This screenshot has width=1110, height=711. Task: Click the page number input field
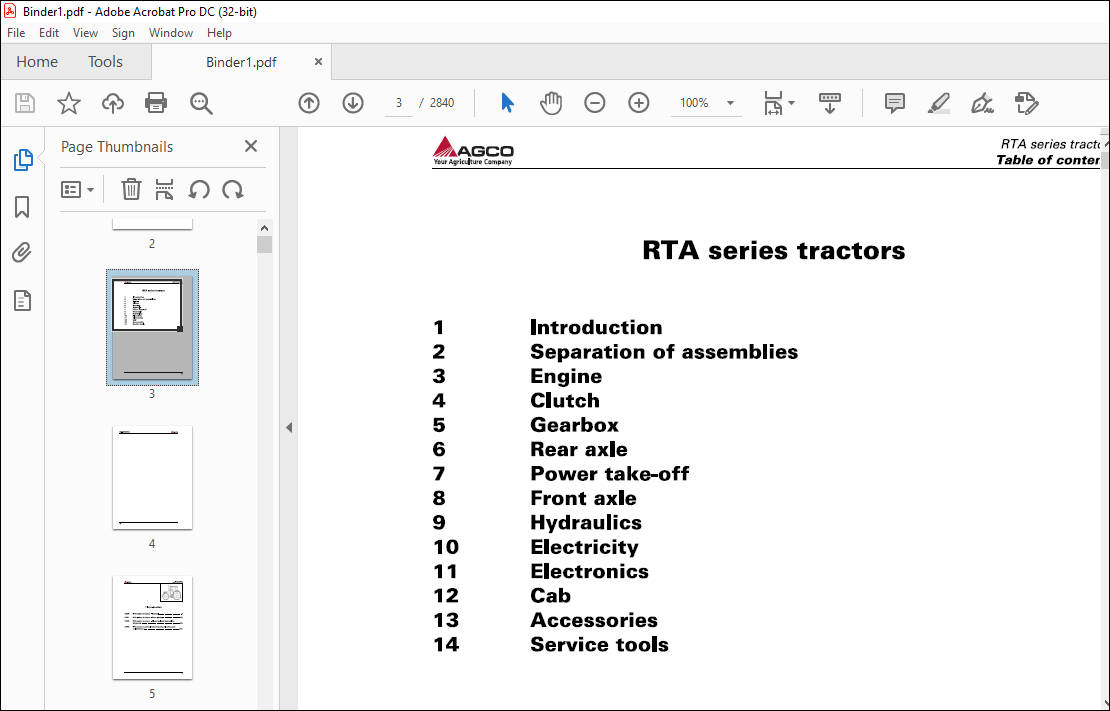click(399, 103)
